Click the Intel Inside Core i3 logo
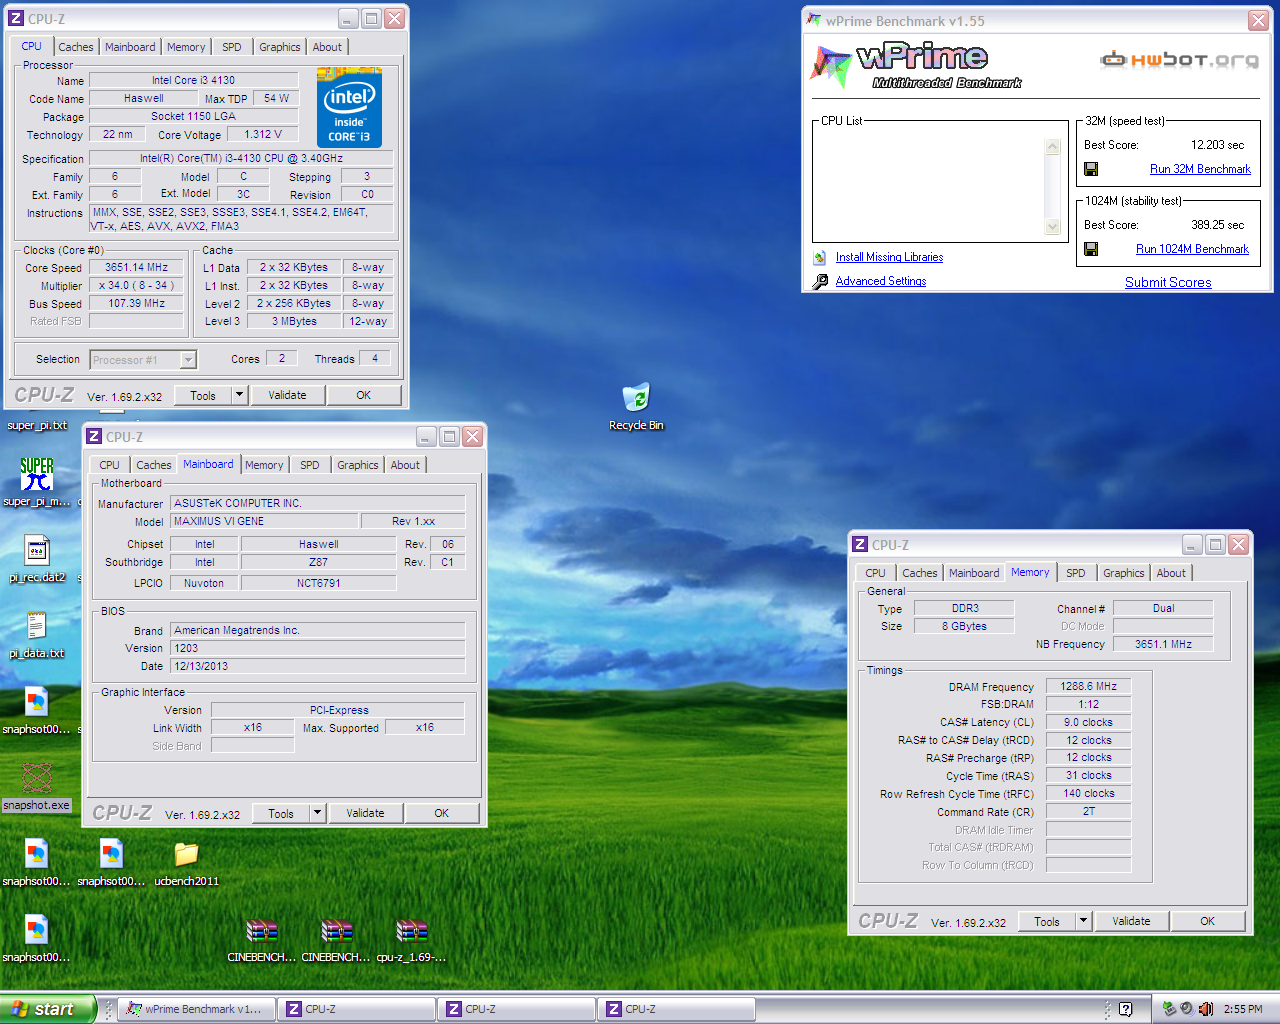Viewport: 1280px width, 1024px height. tap(349, 107)
